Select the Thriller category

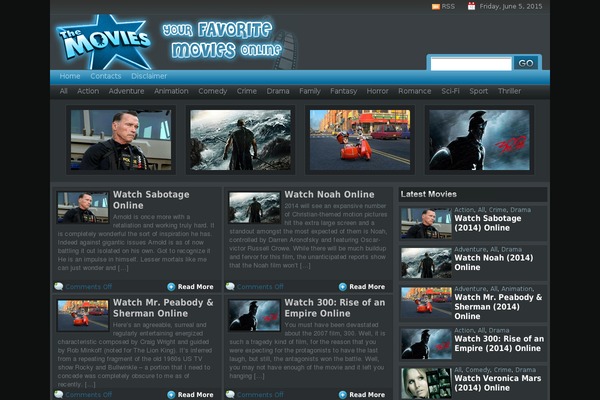[x=509, y=91]
